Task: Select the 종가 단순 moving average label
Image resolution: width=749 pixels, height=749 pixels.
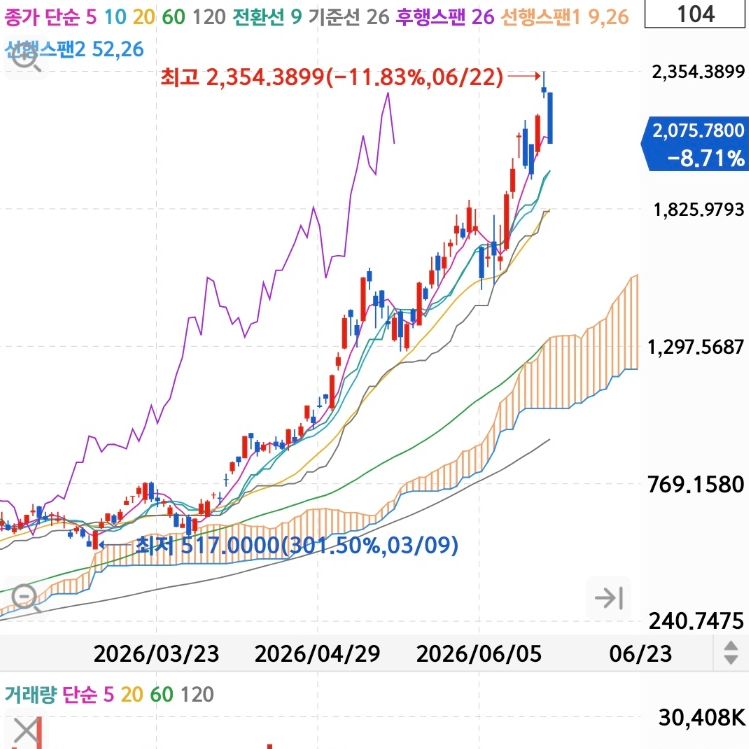Action: coord(42,17)
